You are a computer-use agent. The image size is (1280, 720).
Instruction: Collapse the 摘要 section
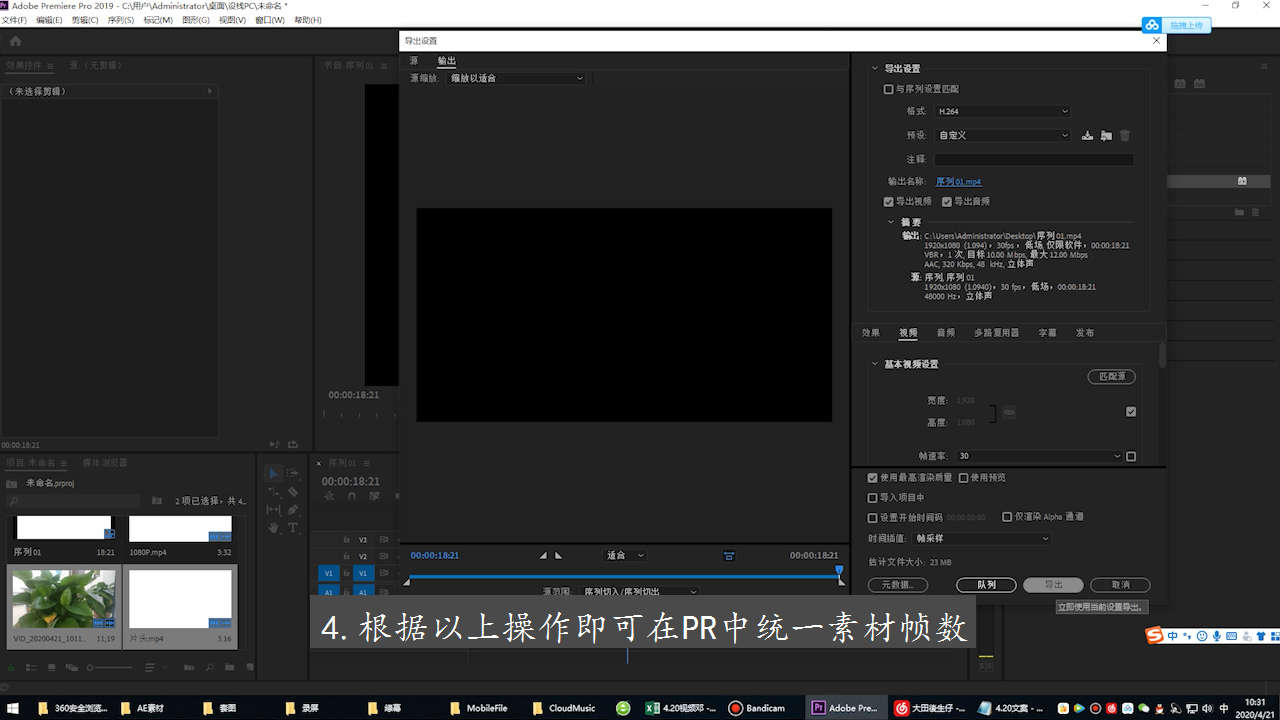(x=891, y=222)
